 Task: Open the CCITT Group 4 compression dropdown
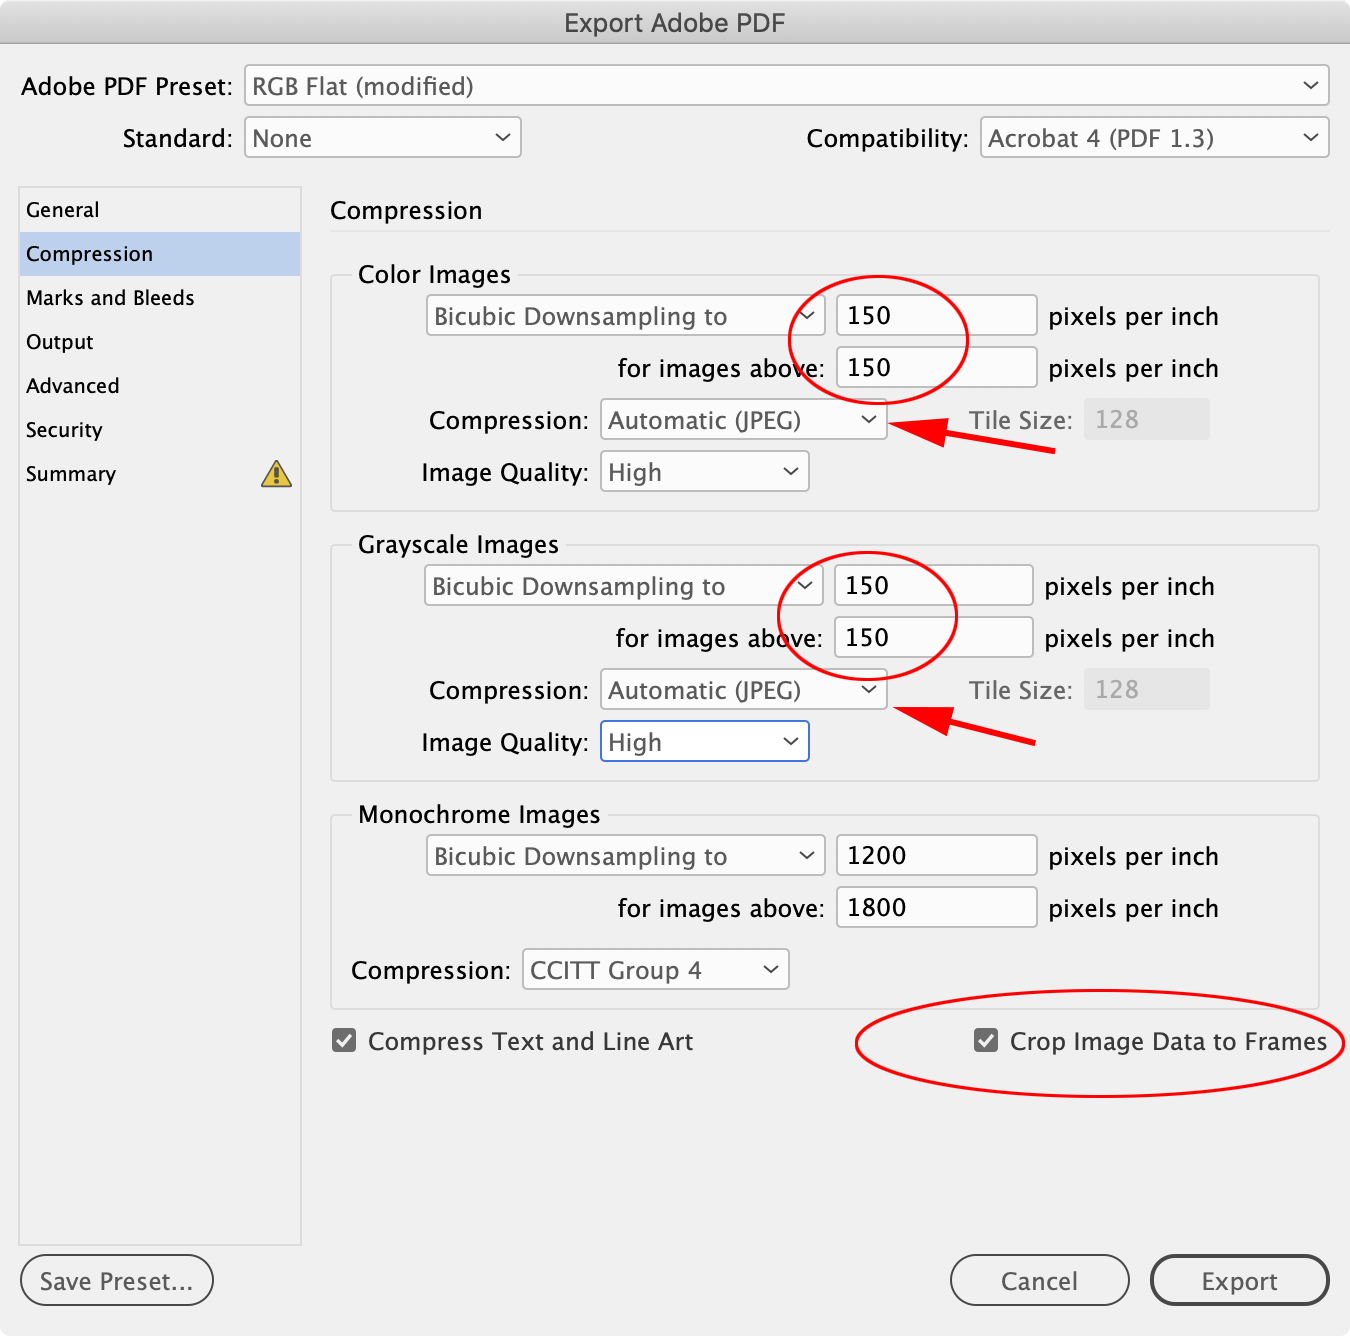pyautogui.click(x=655, y=969)
